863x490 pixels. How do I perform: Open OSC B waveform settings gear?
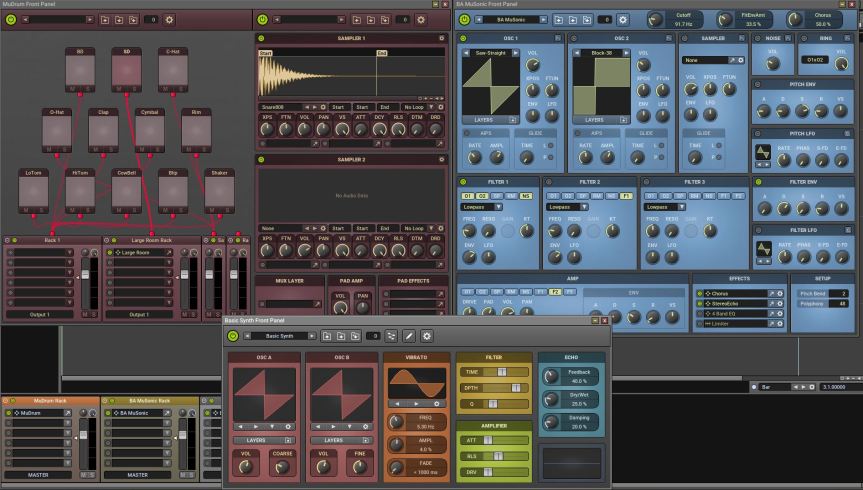[365, 427]
